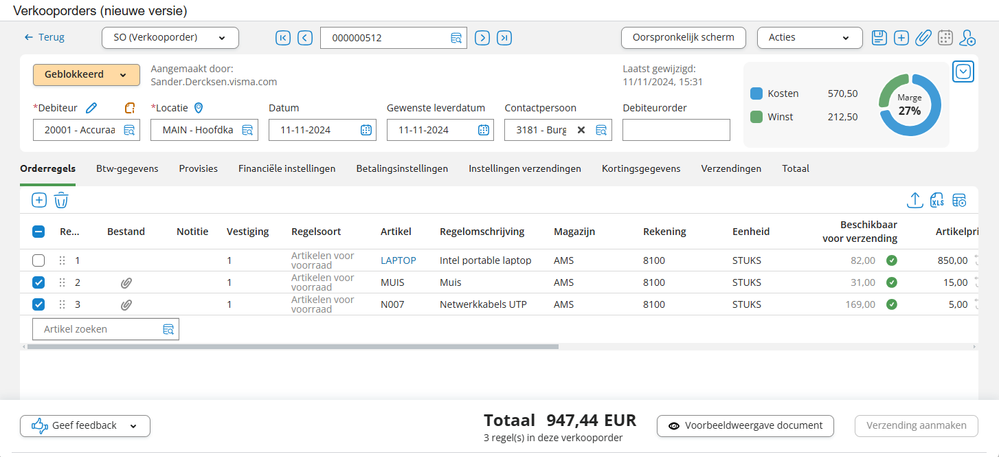The height and width of the screenshot is (457, 999).
Task: Select the Orderregels tab
Action: [x=48, y=169]
